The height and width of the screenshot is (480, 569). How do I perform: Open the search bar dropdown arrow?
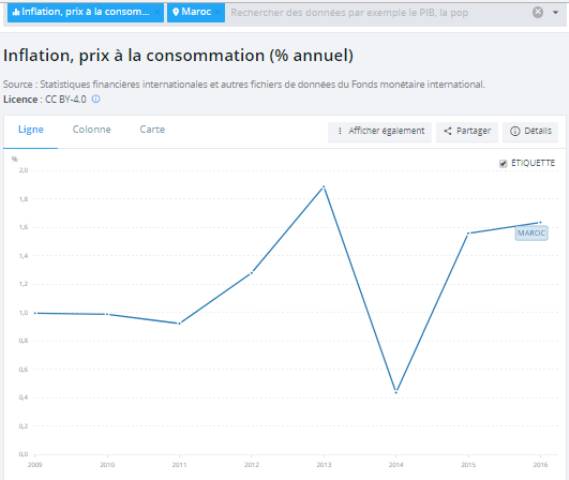click(x=555, y=12)
